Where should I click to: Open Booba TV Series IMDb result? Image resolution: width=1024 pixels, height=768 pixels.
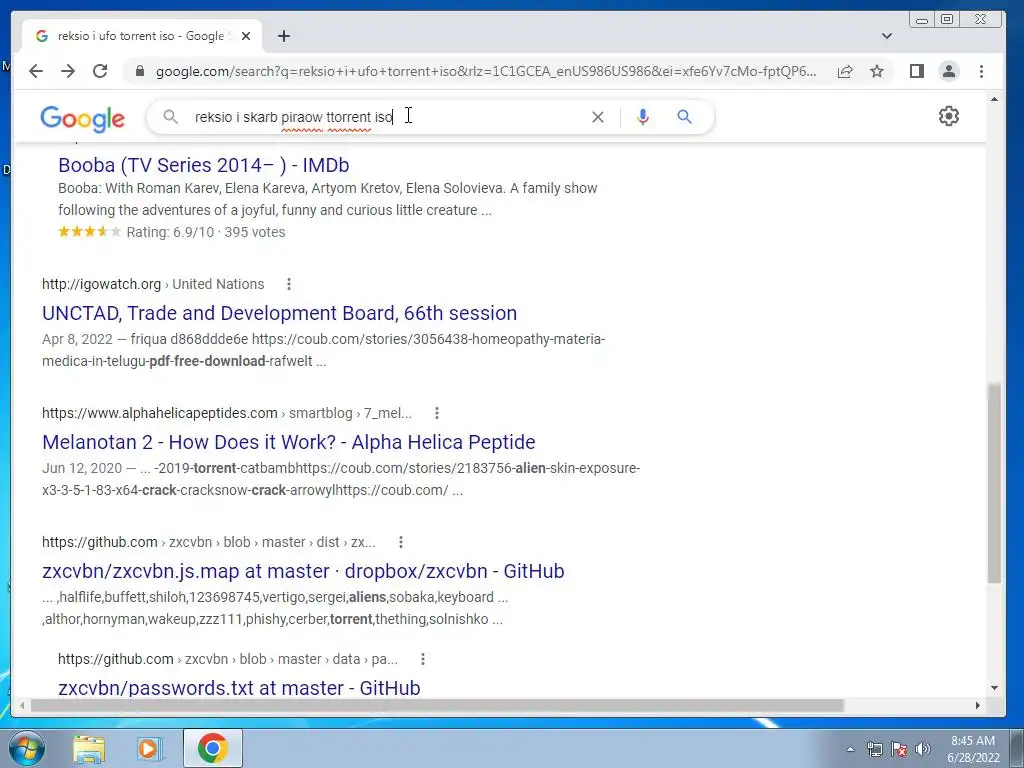coord(204,165)
